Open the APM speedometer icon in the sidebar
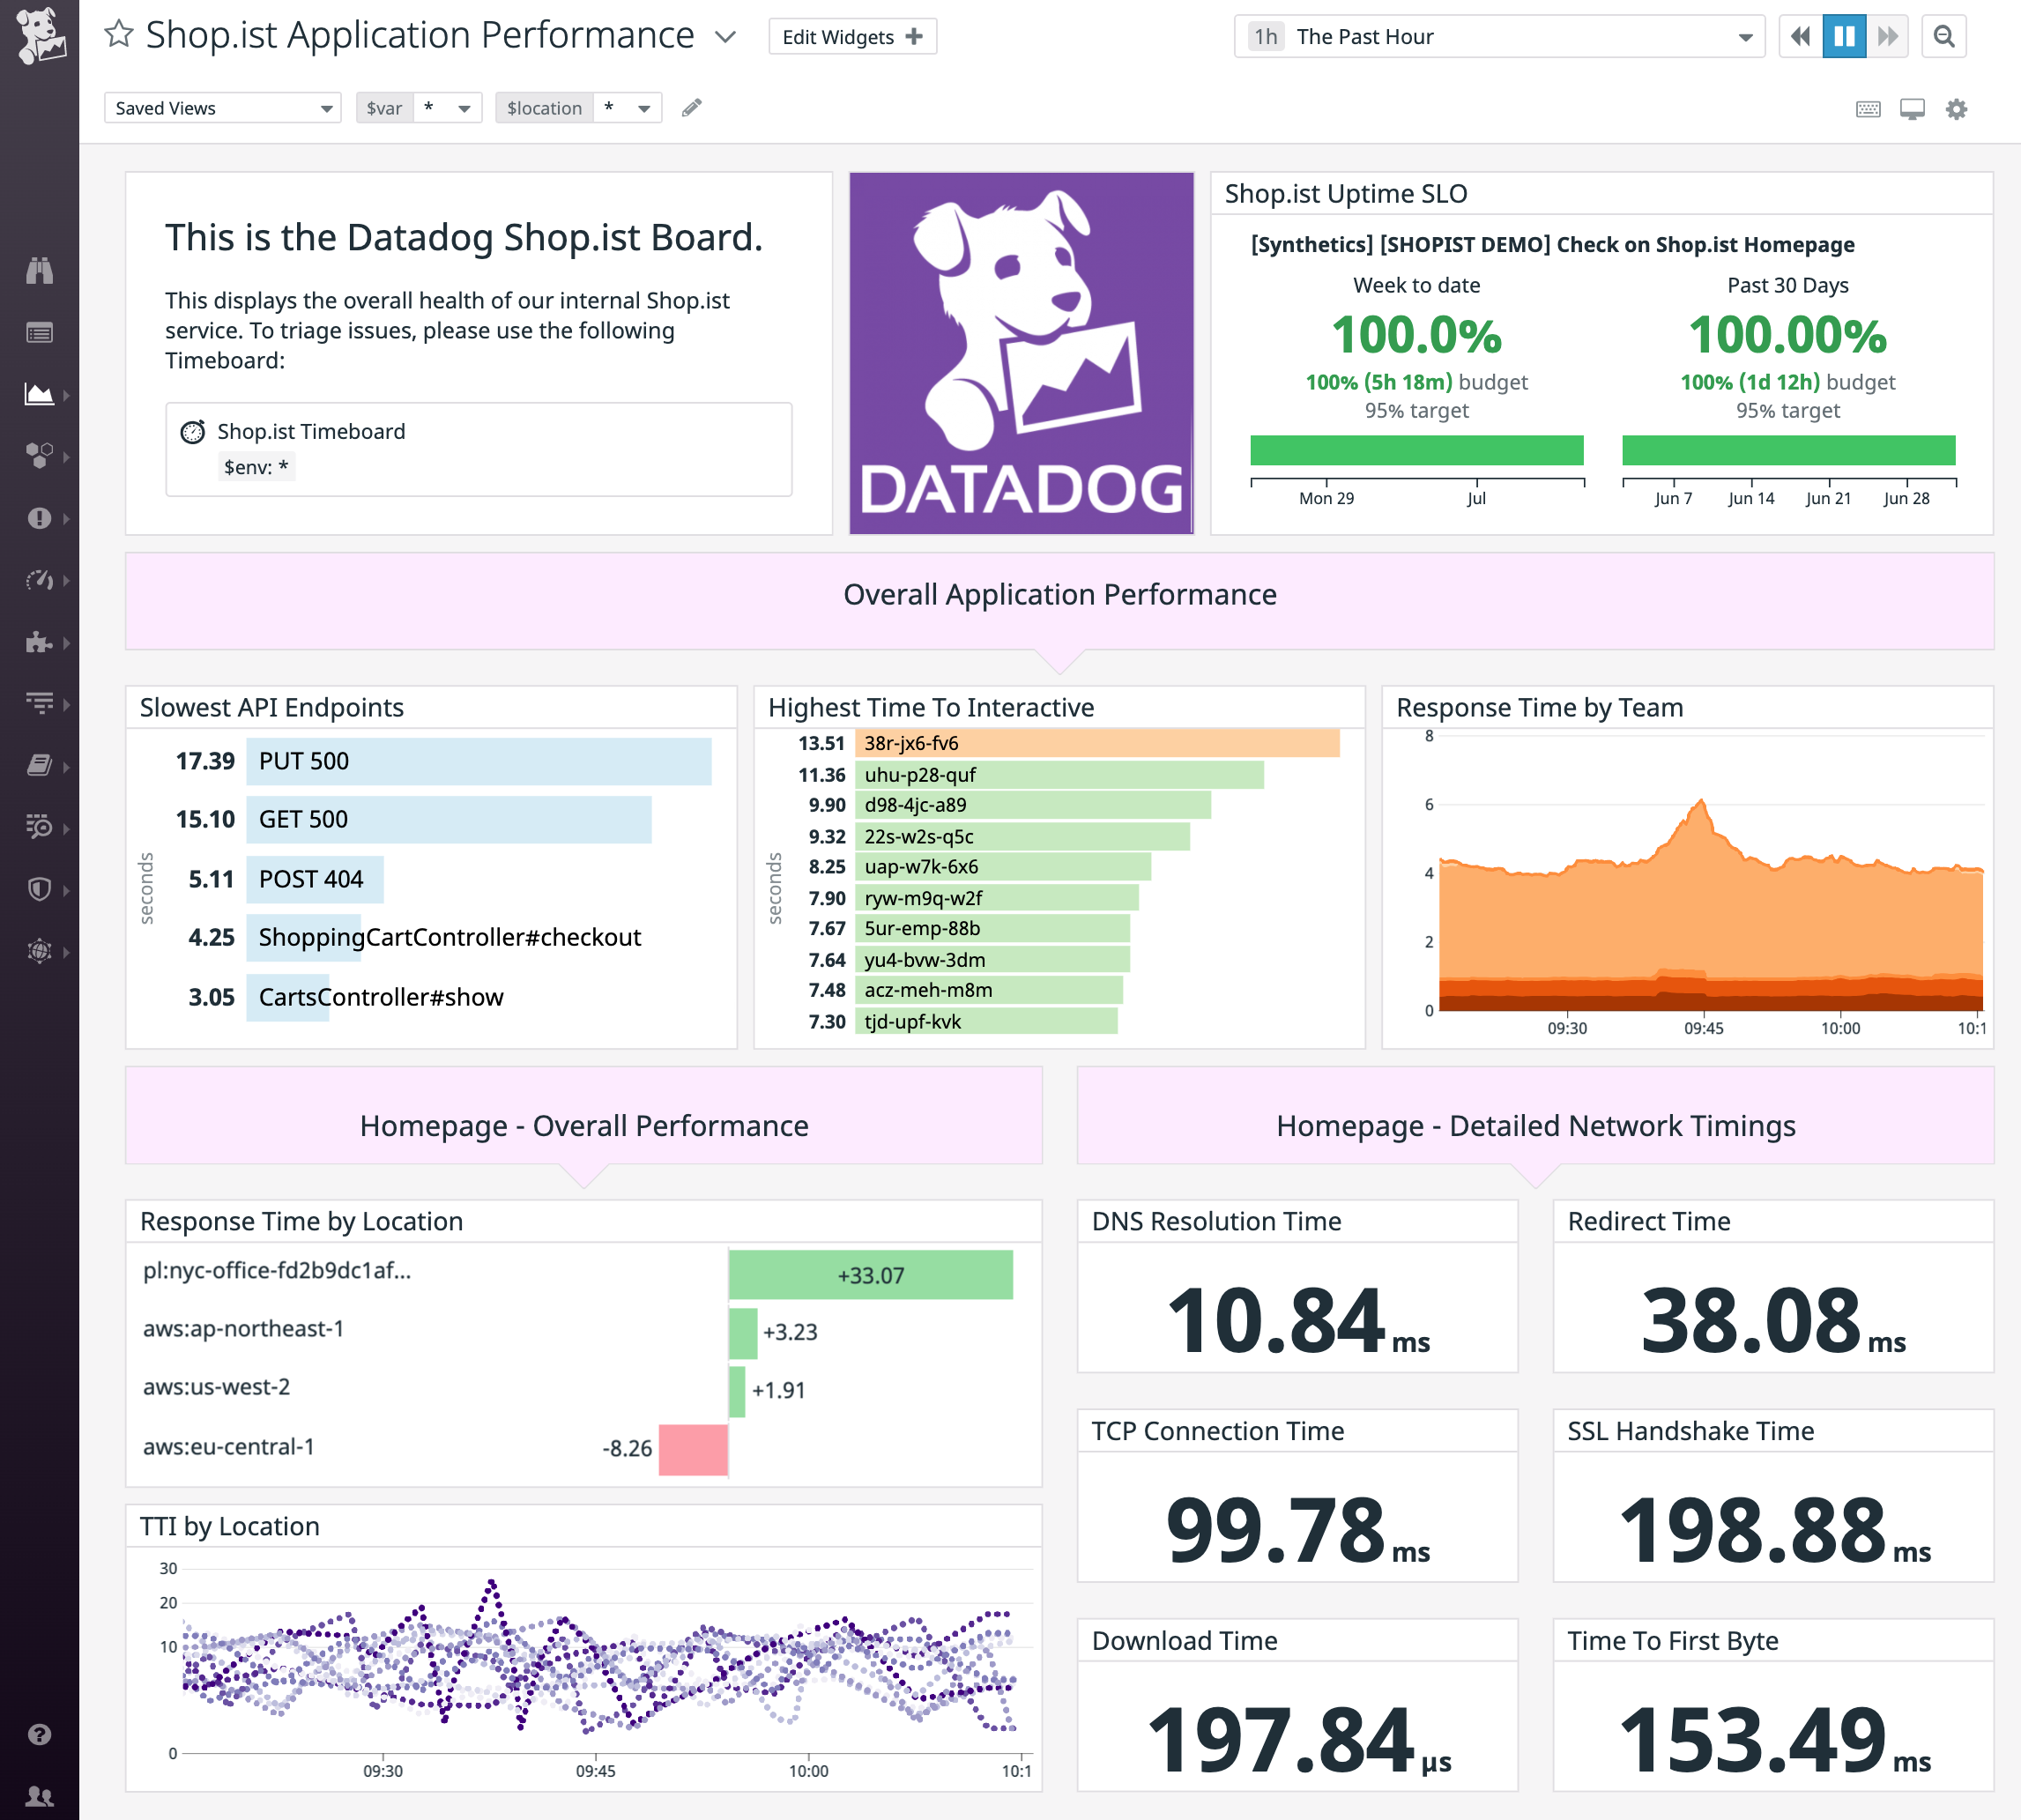2021x1820 pixels. (x=40, y=580)
